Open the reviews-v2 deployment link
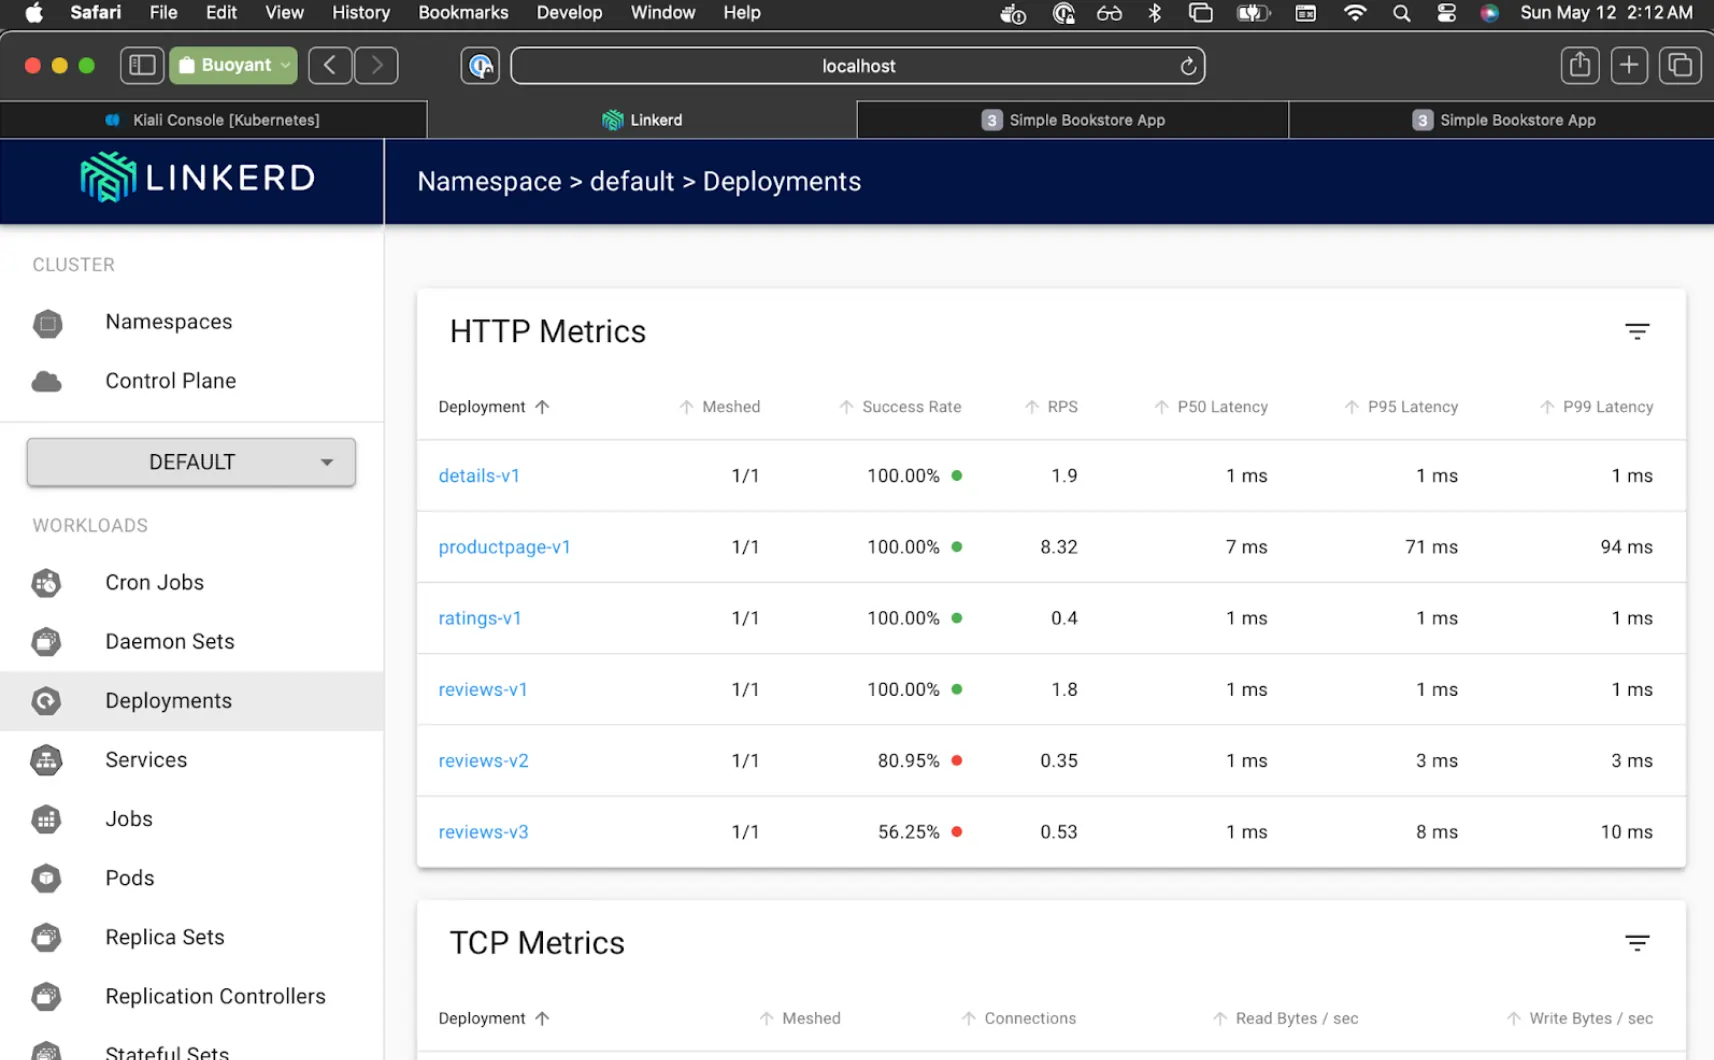Viewport: 1714px width, 1060px height. point(483,761)
